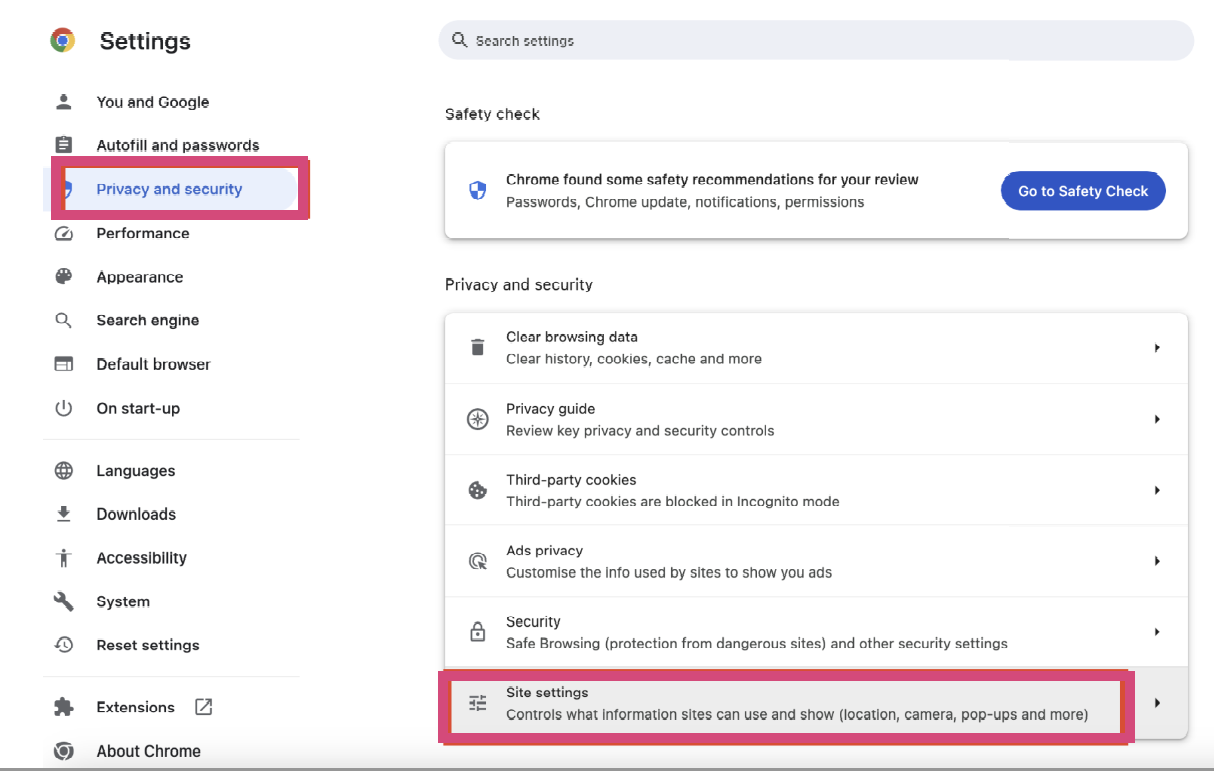The height and width of the screenshot is (771, 1214).
Task: Click the On start-up power icon
Action: pos(64,408)
